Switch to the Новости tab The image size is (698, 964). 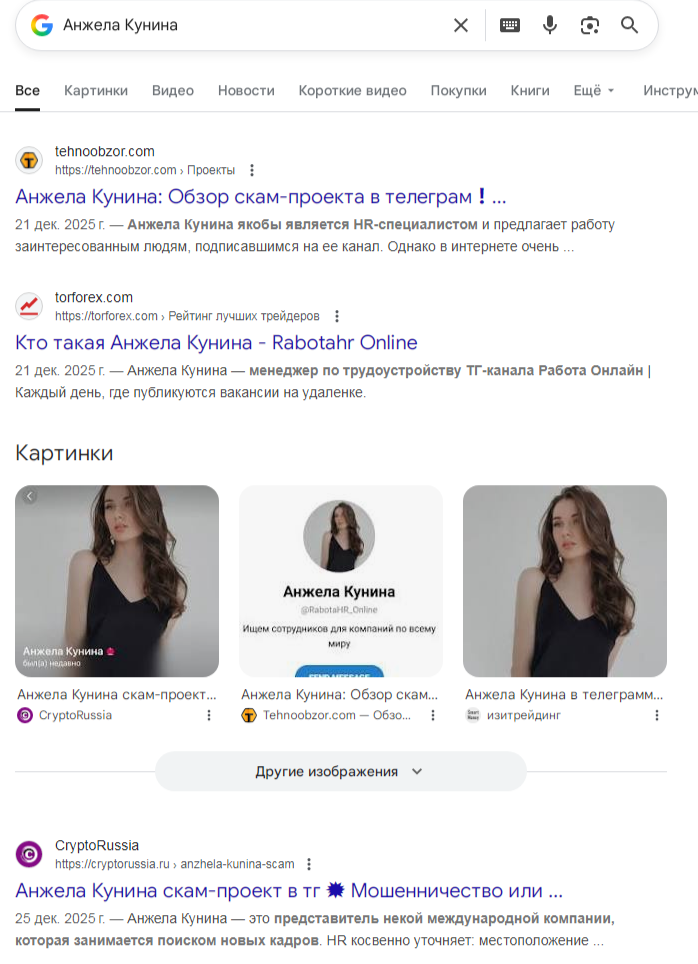[x=246, y=90]
